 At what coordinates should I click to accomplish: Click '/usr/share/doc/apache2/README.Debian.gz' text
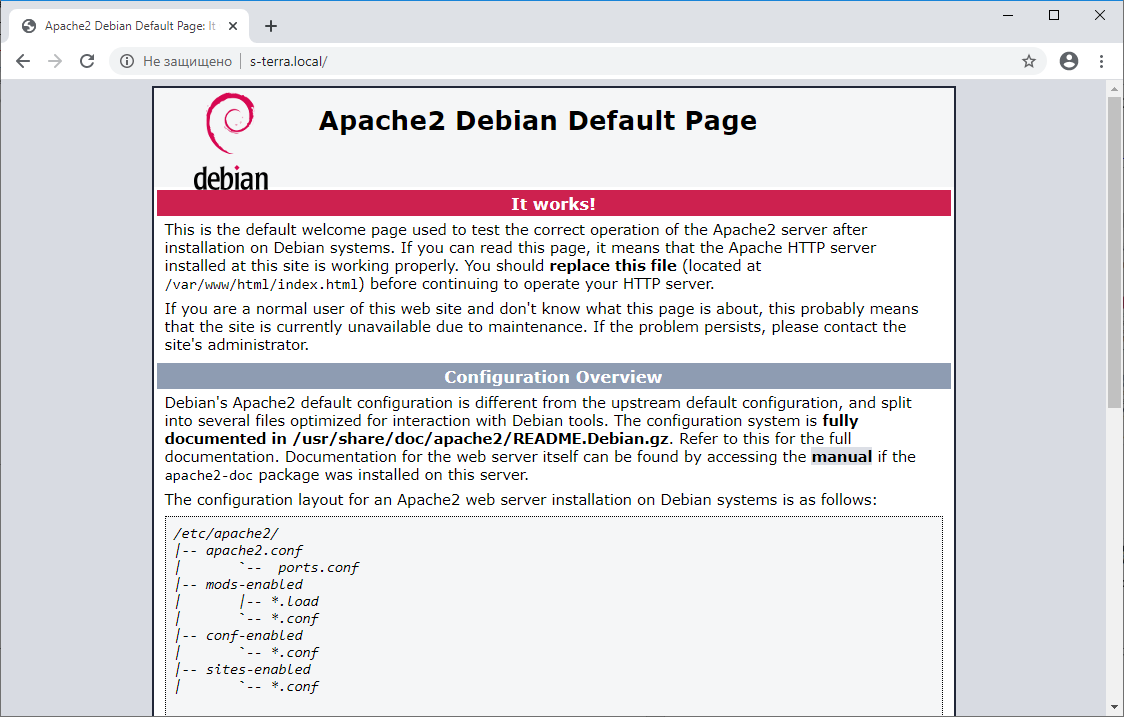481,439
